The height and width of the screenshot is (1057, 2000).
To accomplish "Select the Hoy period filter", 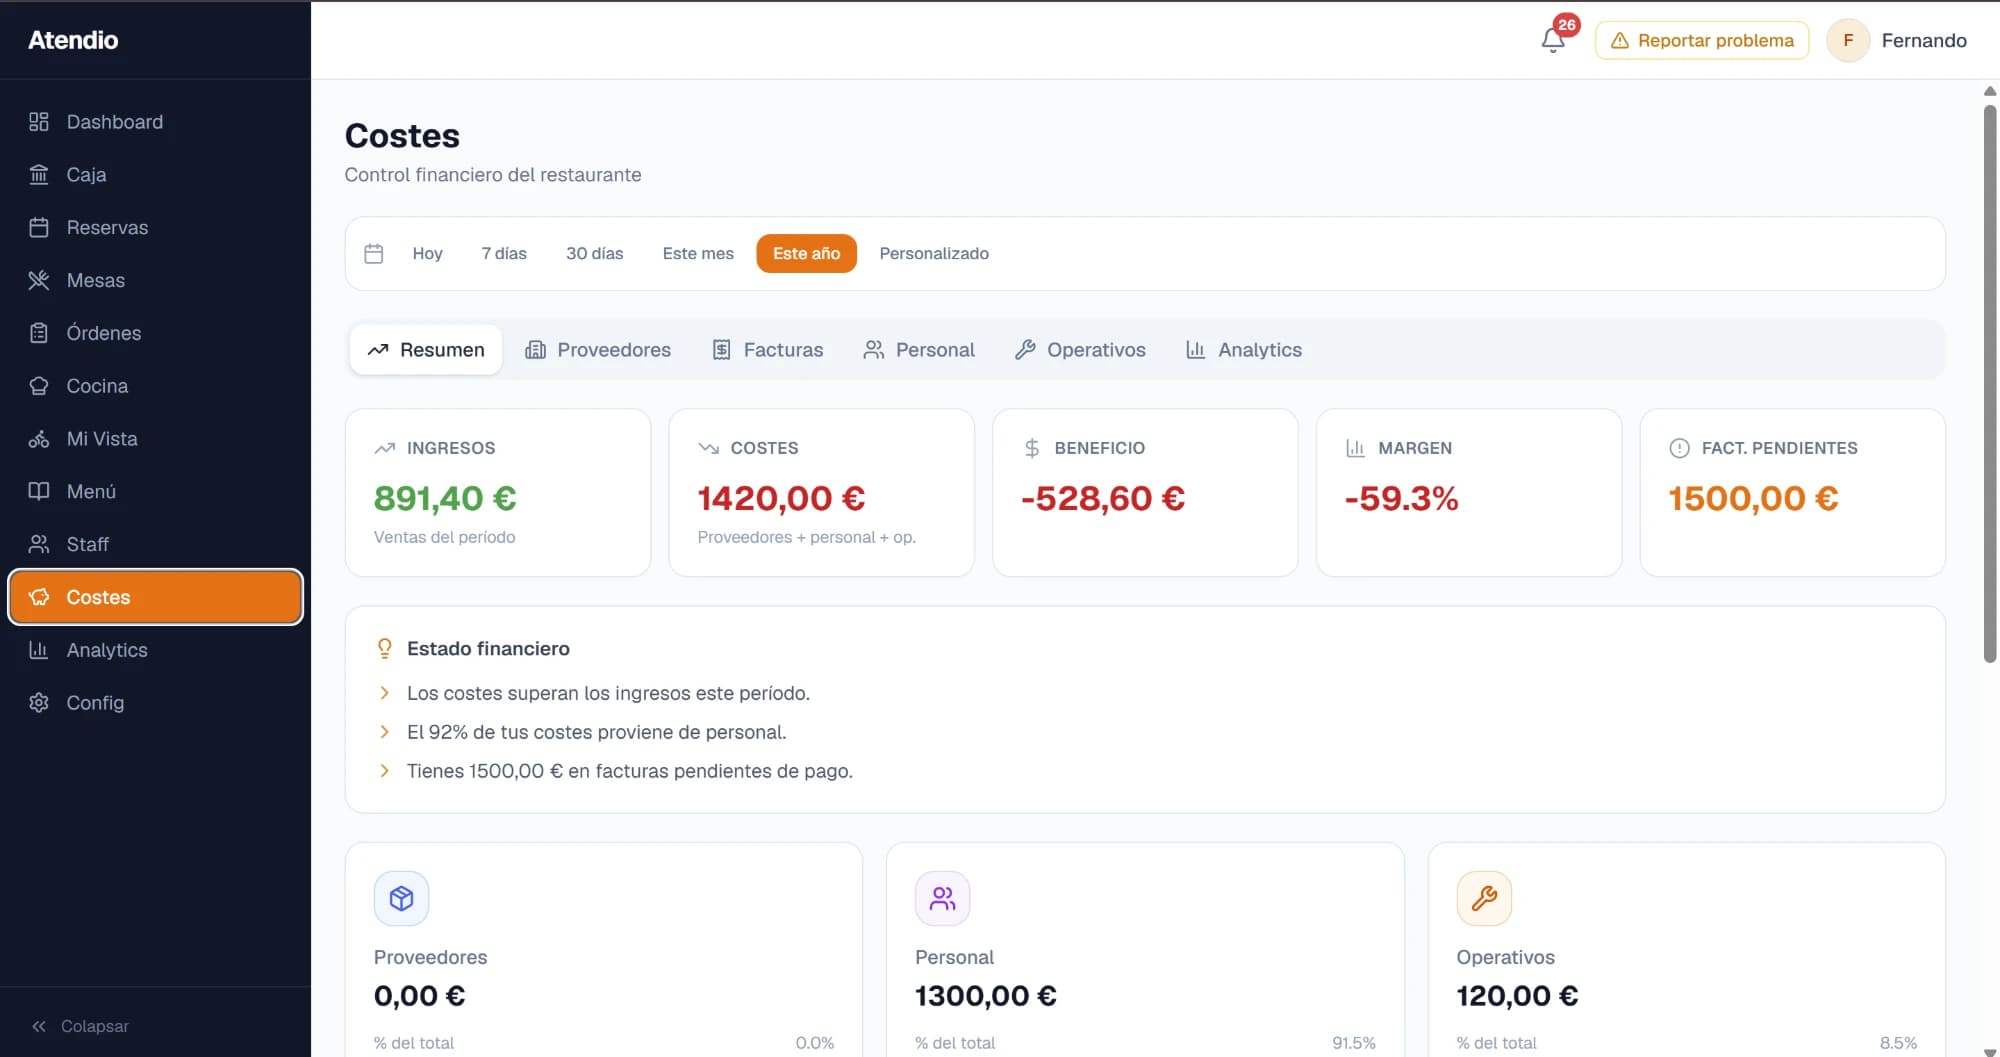I will click(428, 254).
